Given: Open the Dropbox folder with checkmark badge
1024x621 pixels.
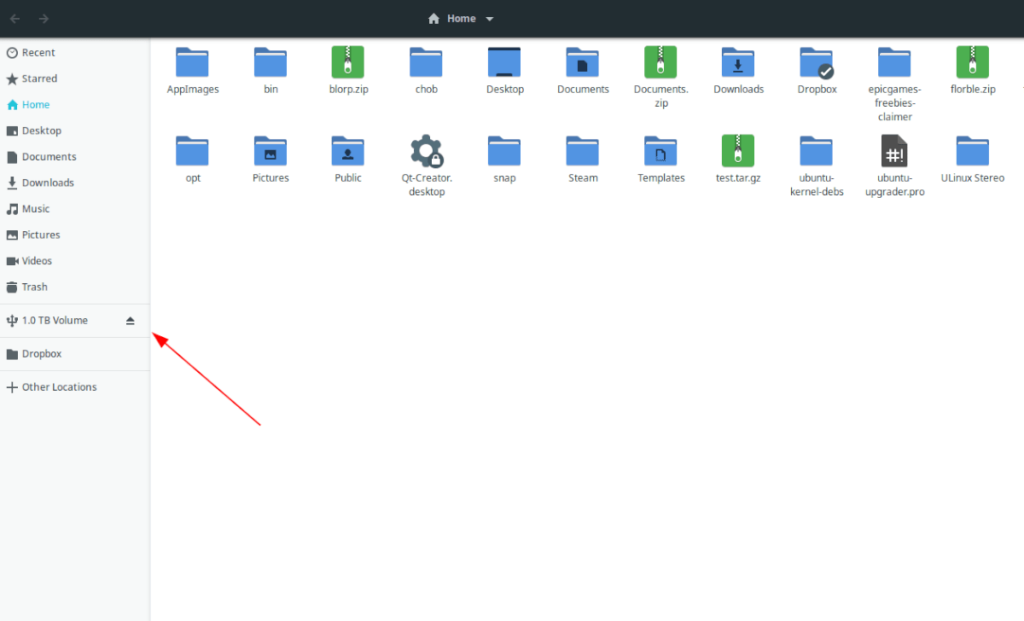Looking at the screenshot, I should point(816,63).
